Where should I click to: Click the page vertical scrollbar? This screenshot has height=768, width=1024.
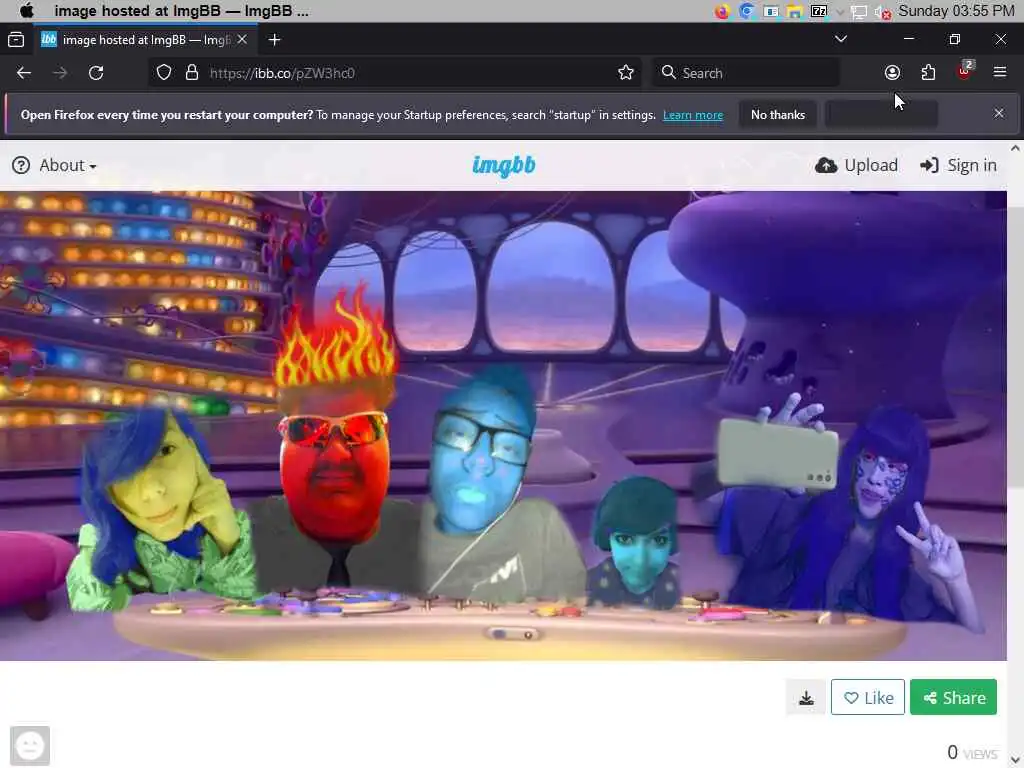1016,347
